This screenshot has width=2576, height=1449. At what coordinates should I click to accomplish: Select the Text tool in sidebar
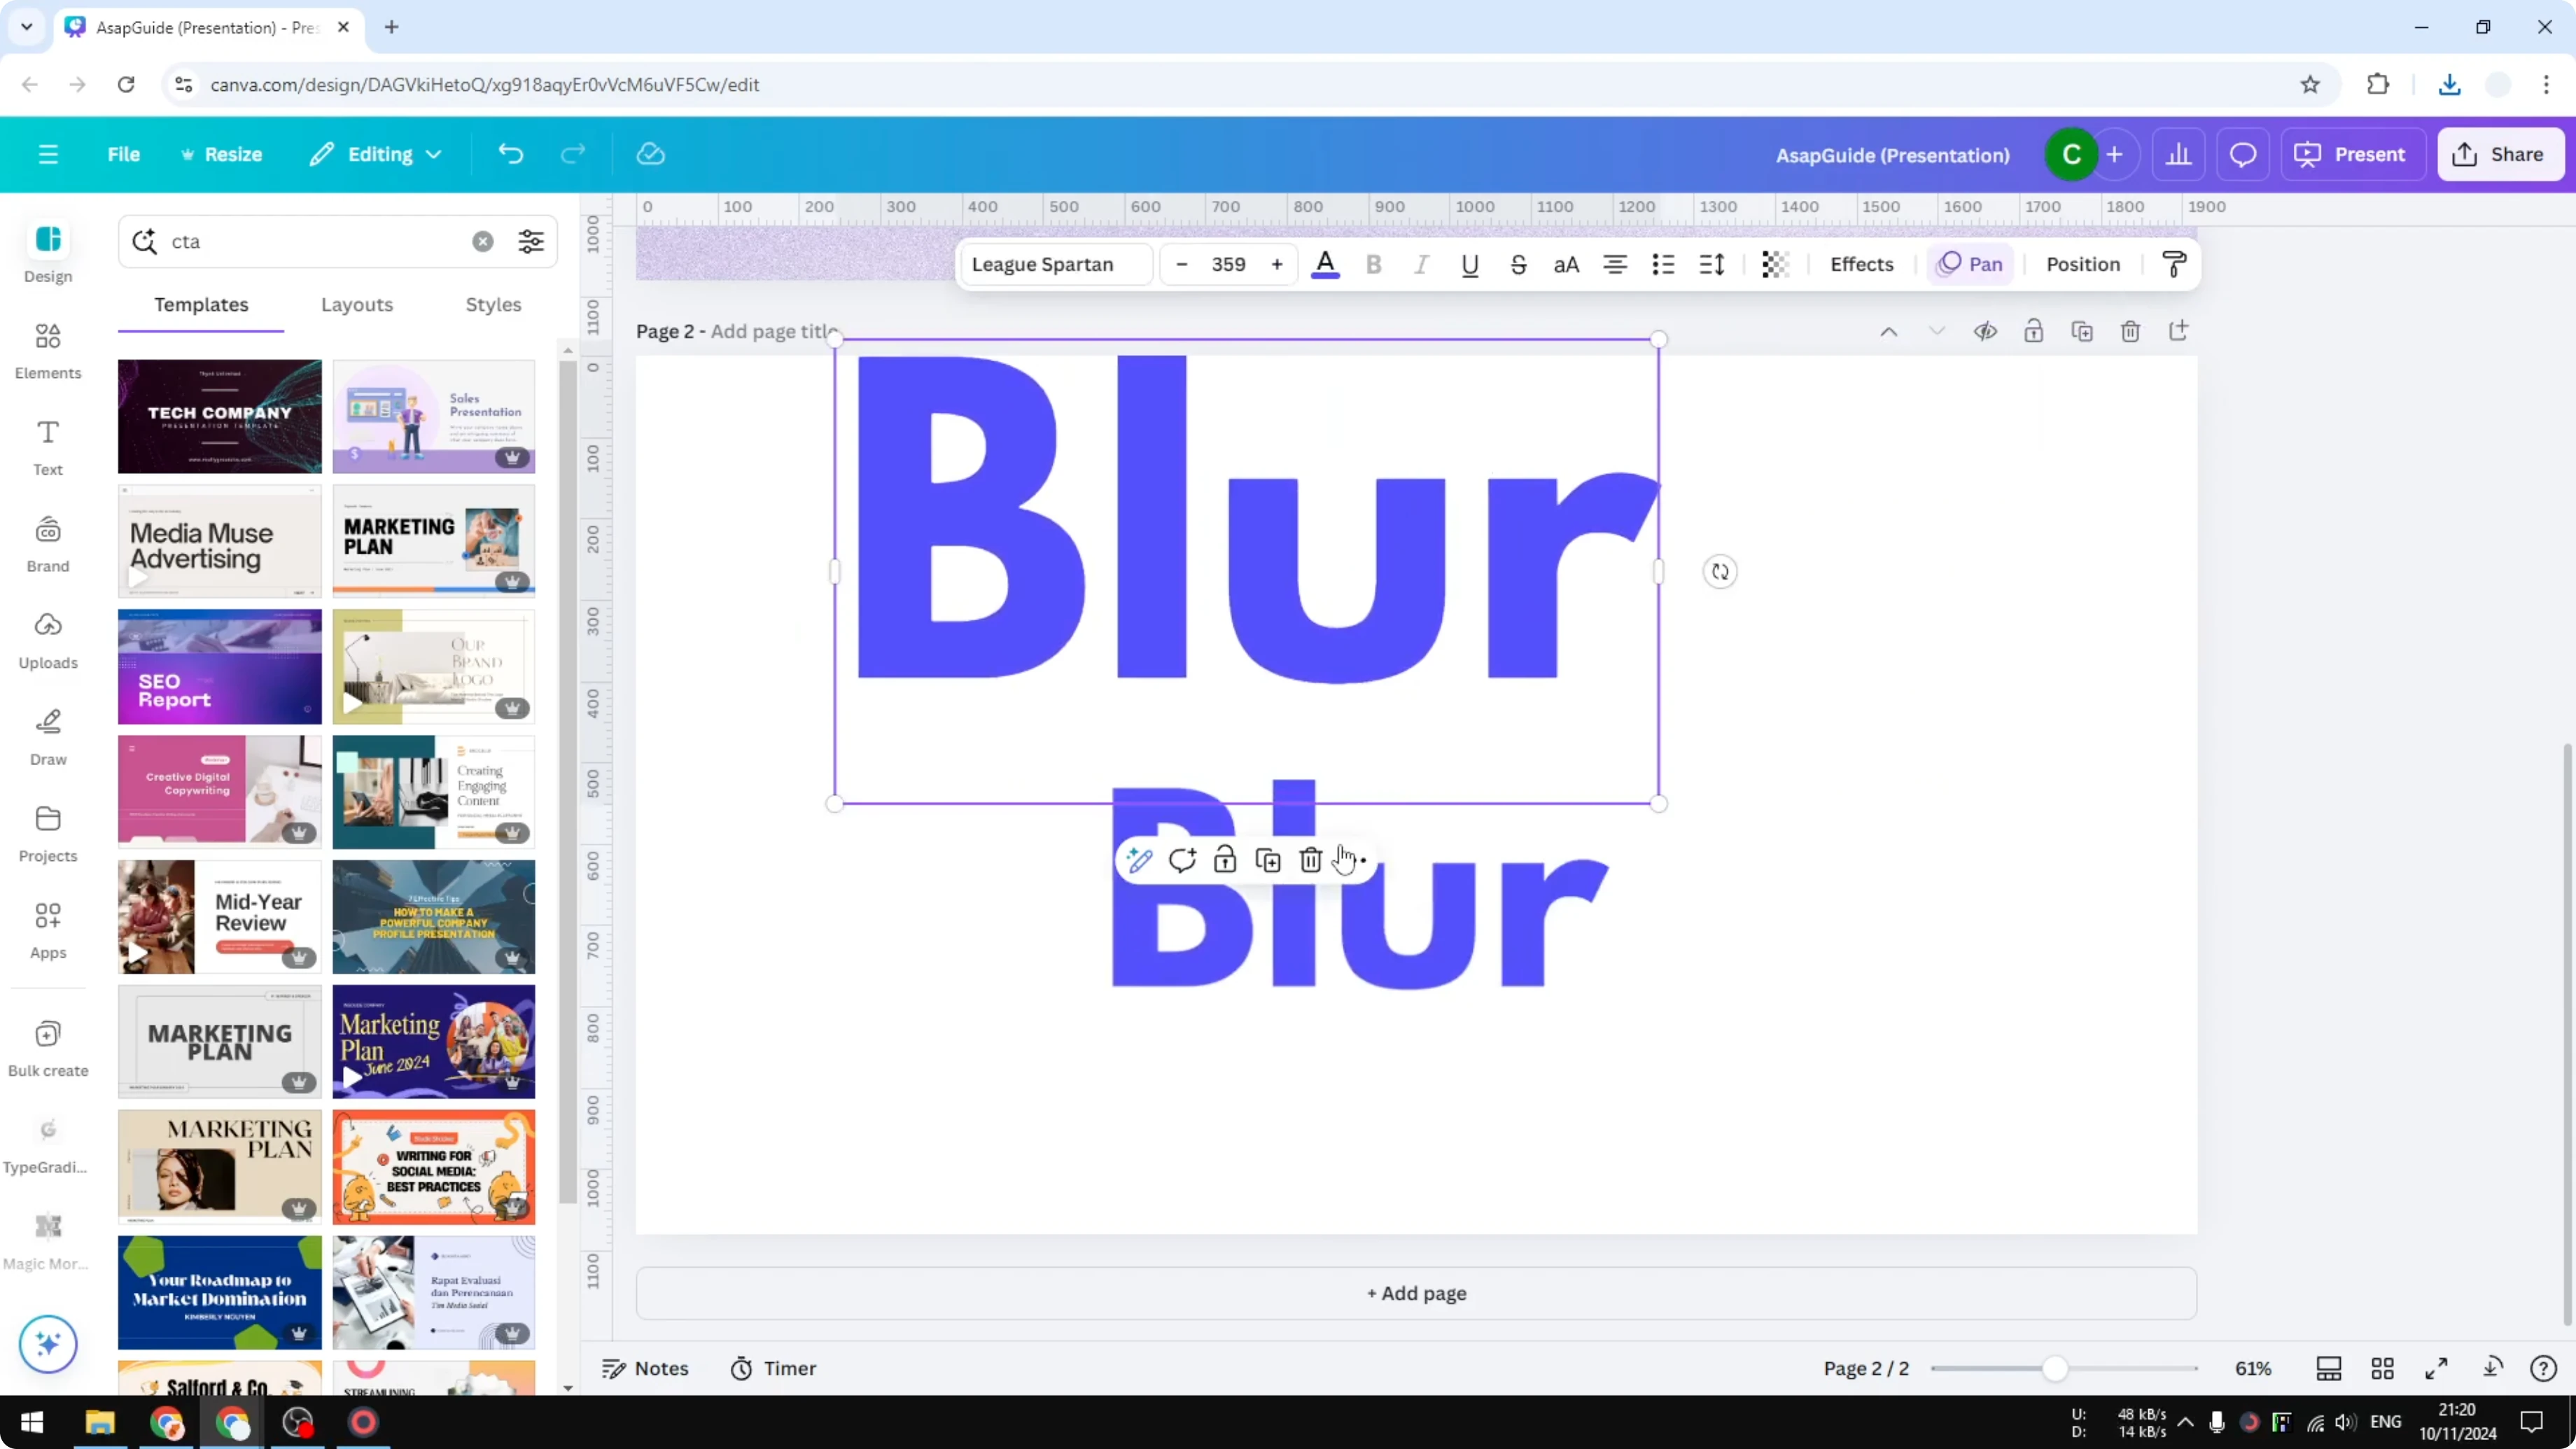(x=47, y=446)
